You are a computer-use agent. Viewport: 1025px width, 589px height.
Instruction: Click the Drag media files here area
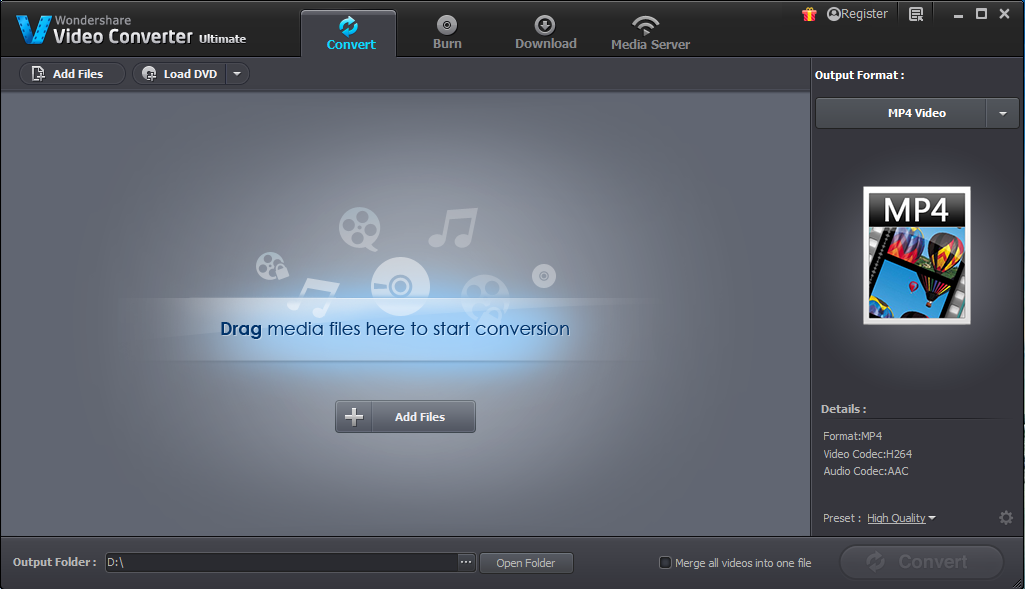395,329
